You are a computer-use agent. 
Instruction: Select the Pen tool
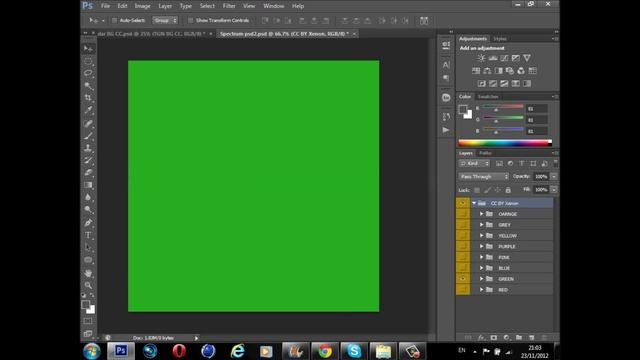tap(88, 223)
